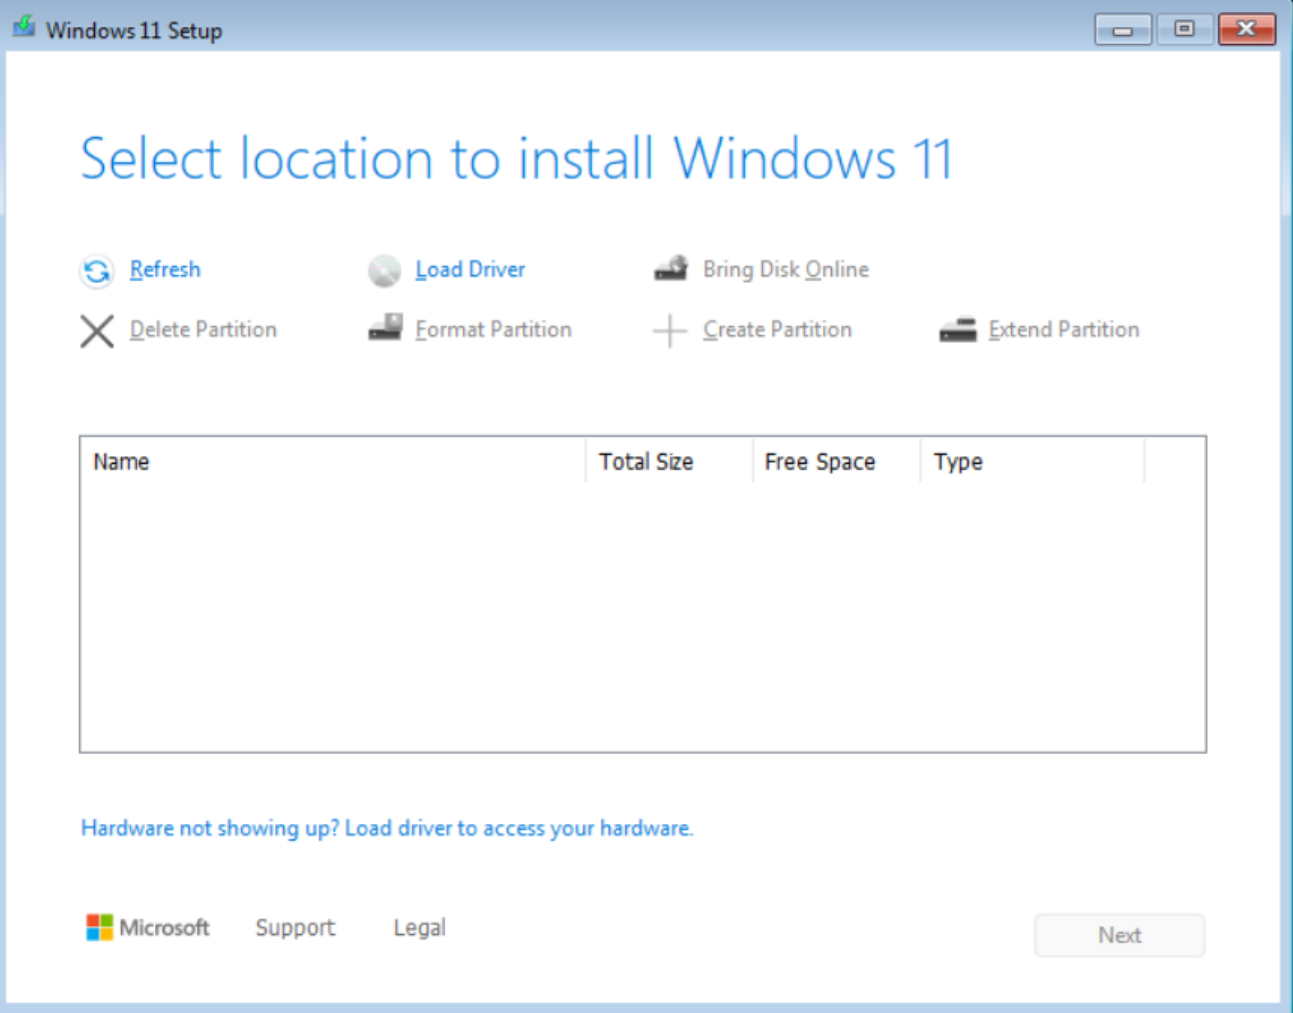Click the Create Partition plus icon
The height and width of the screenshot is (1013, 1293).
(x=670, y=331)
